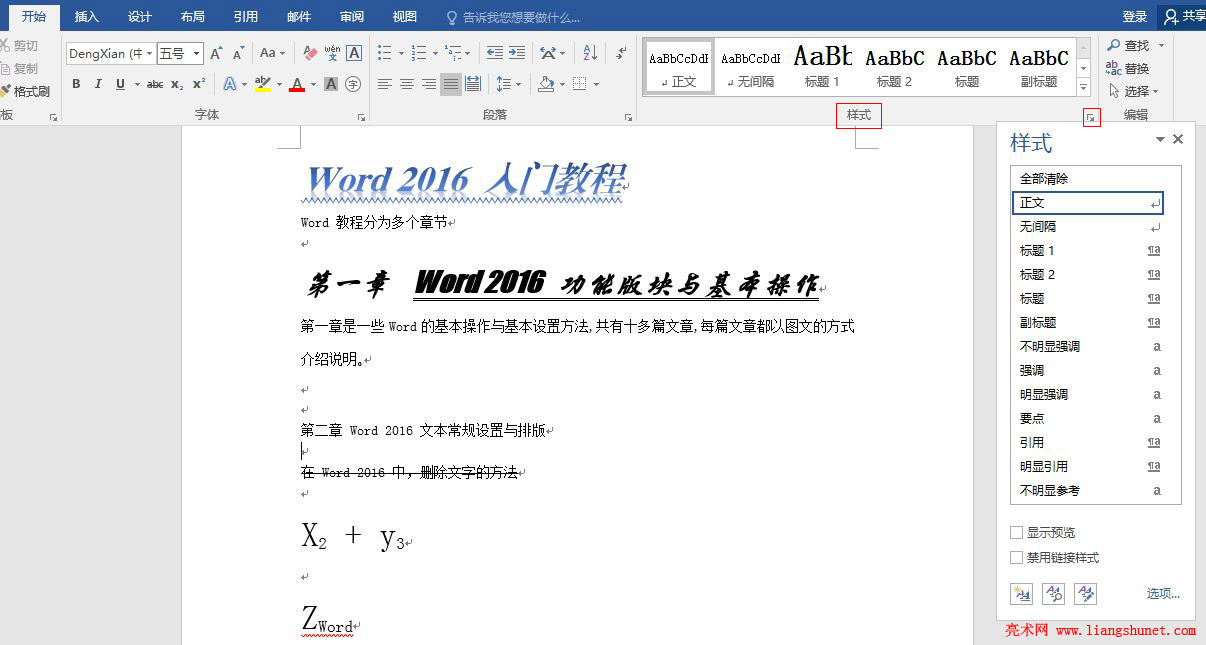
Task: Open the phonetic guide (wén) tool
Action: (x=332, y=53)
